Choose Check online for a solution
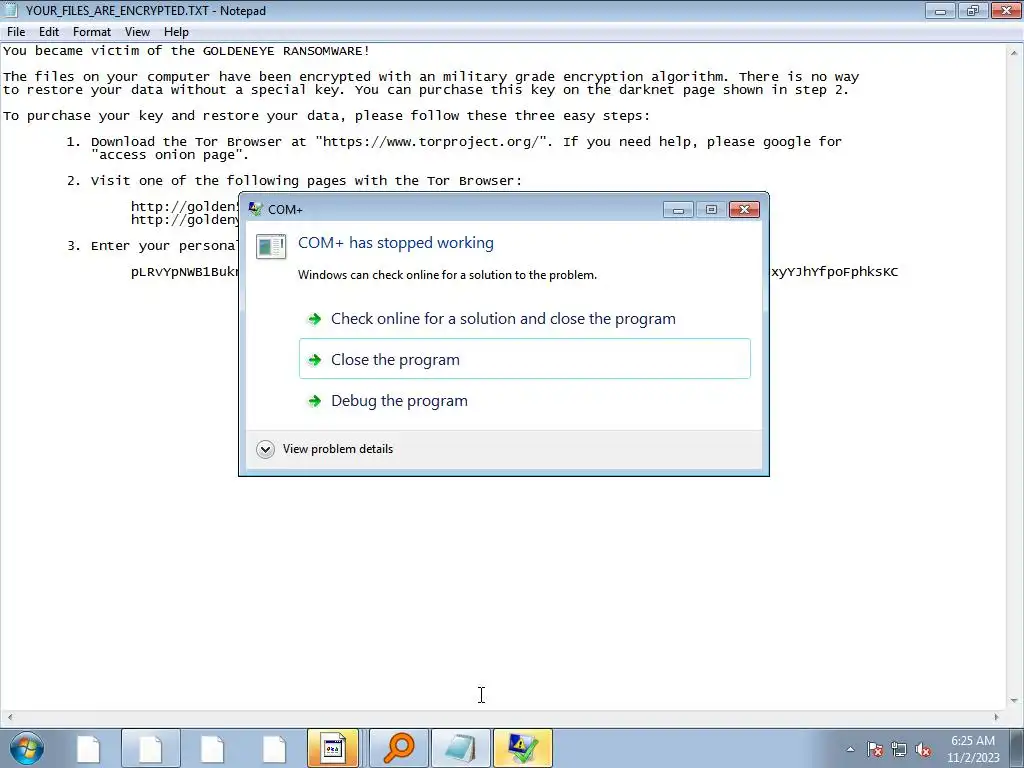 pyautogui.click(x=524, y=319)
